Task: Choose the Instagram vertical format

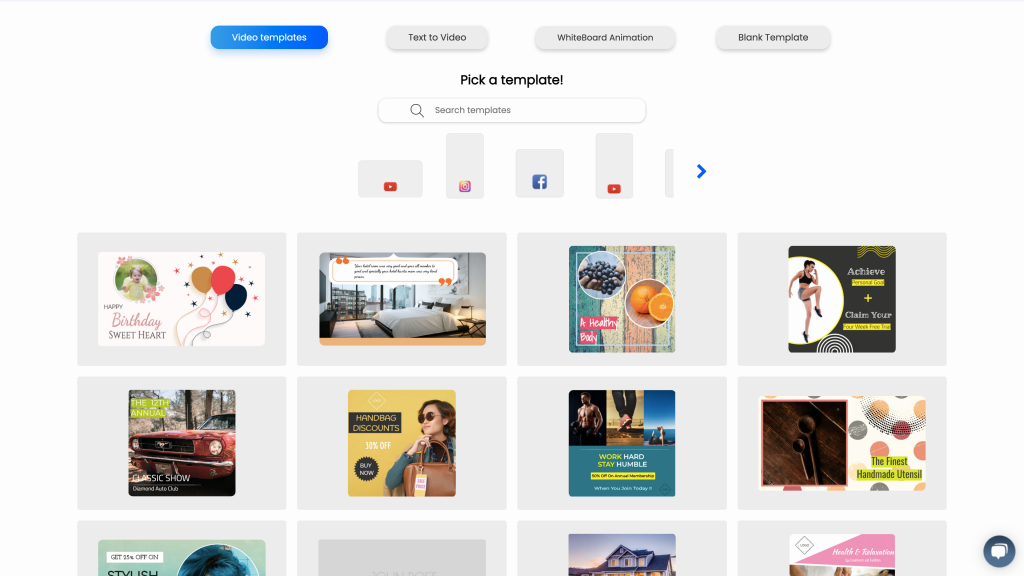Action: click(x=465, y=166)
